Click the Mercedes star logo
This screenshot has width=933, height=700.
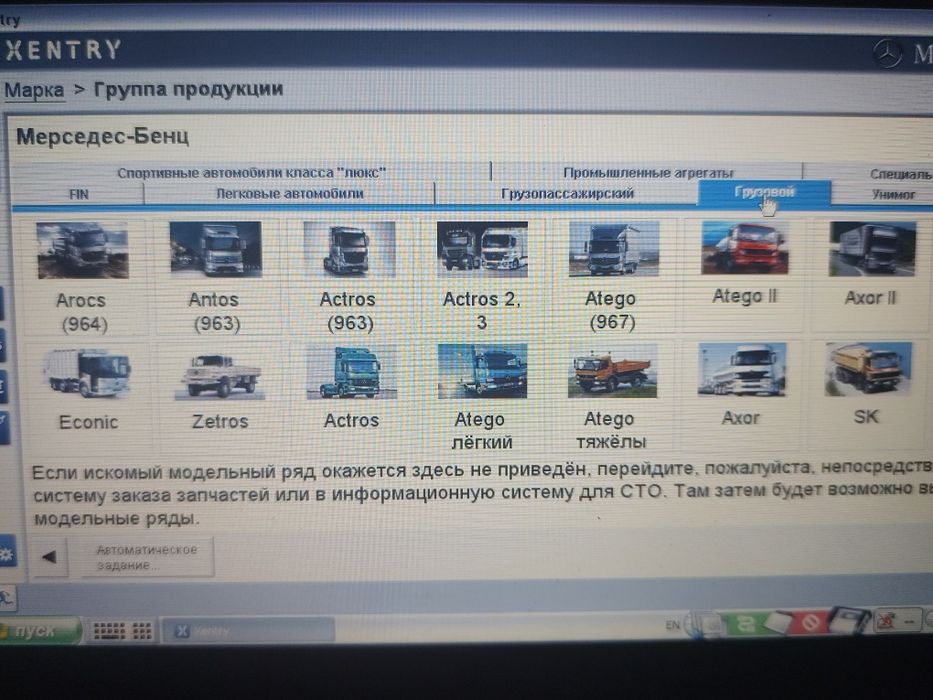point(887,53)
